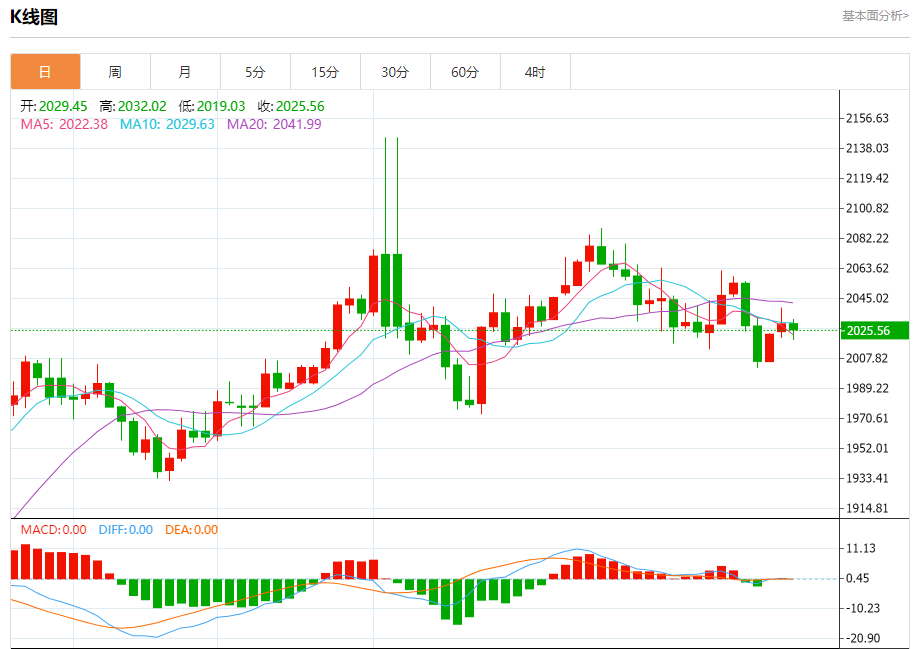920x649 pixels.
Task: Click the MA10: 2029.63 label
Action: tap(167, 124)
